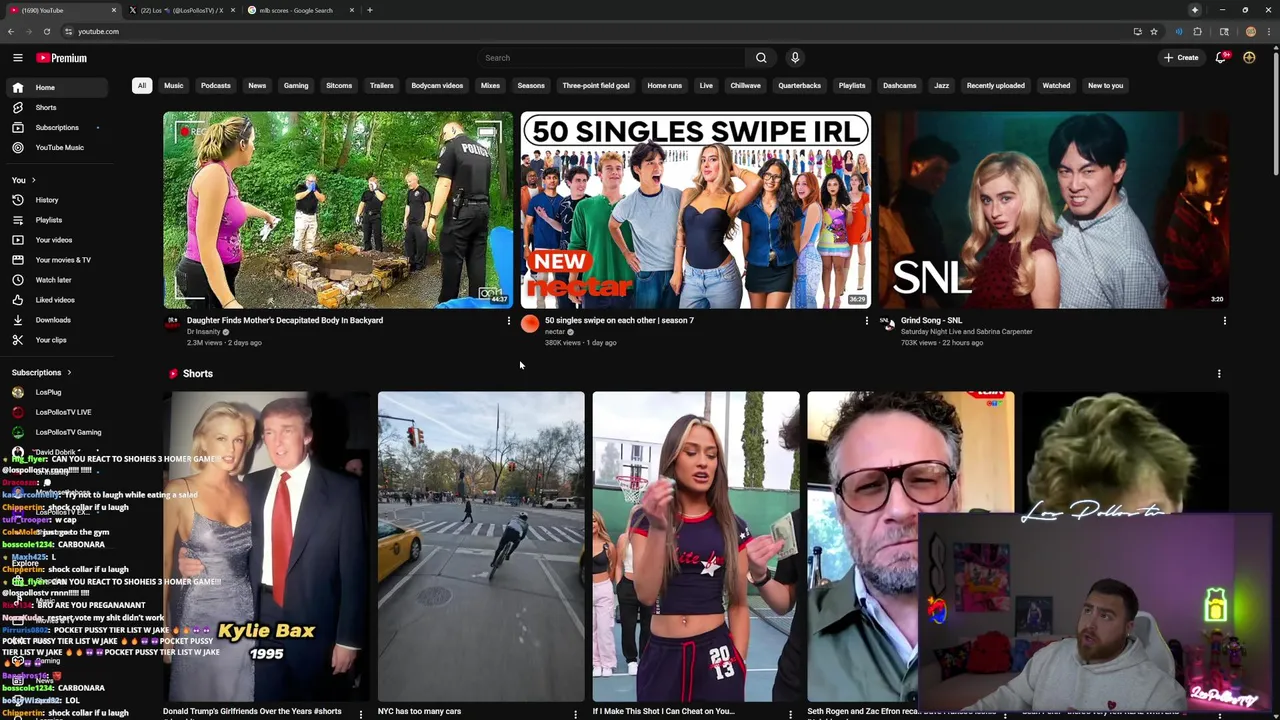Screen dimensions: 1280x720
Task: Reload the page with browser refresh
Action: point(46,31)
